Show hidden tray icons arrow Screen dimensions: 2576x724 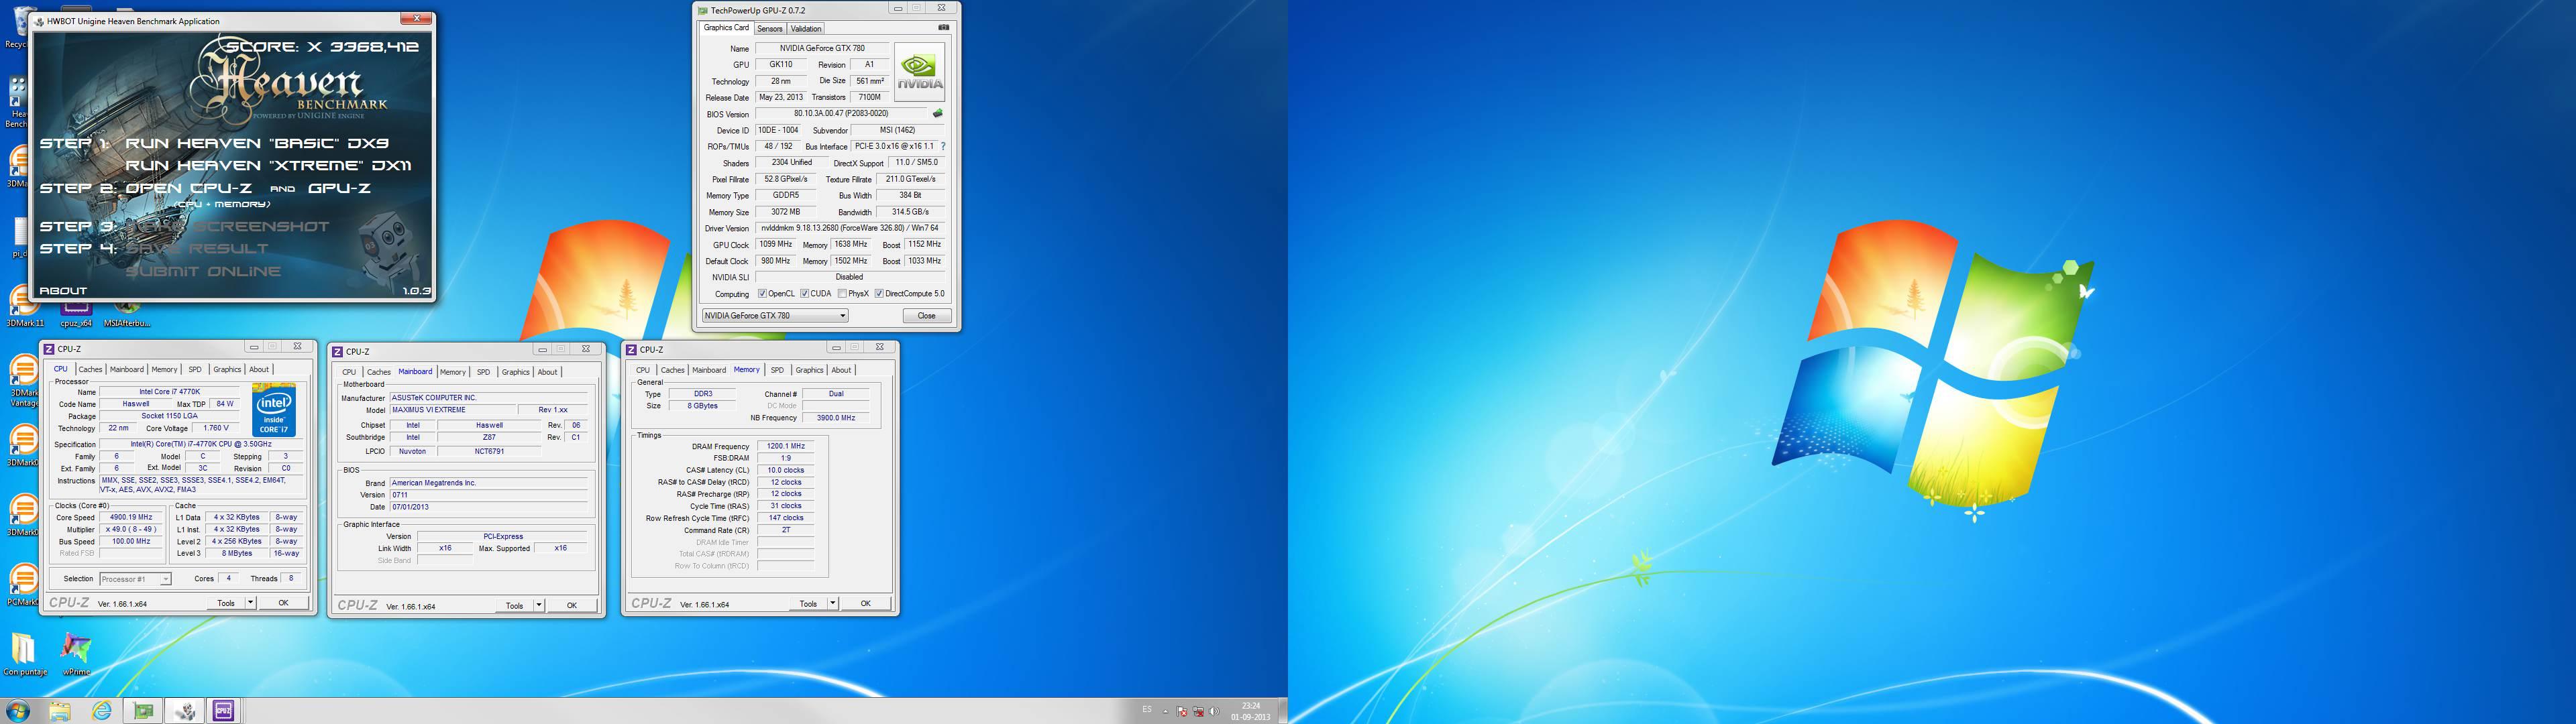[x=1166, y=712]
